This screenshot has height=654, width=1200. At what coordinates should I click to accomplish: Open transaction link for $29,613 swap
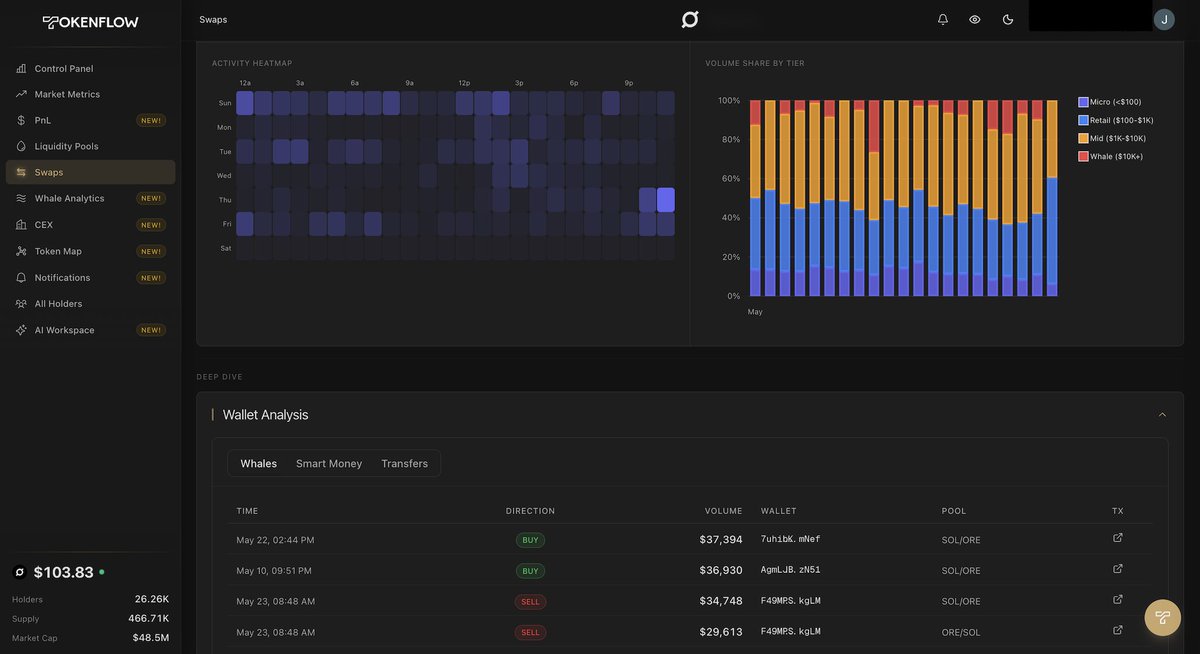pyautogui.click(x=1118, y=630)
